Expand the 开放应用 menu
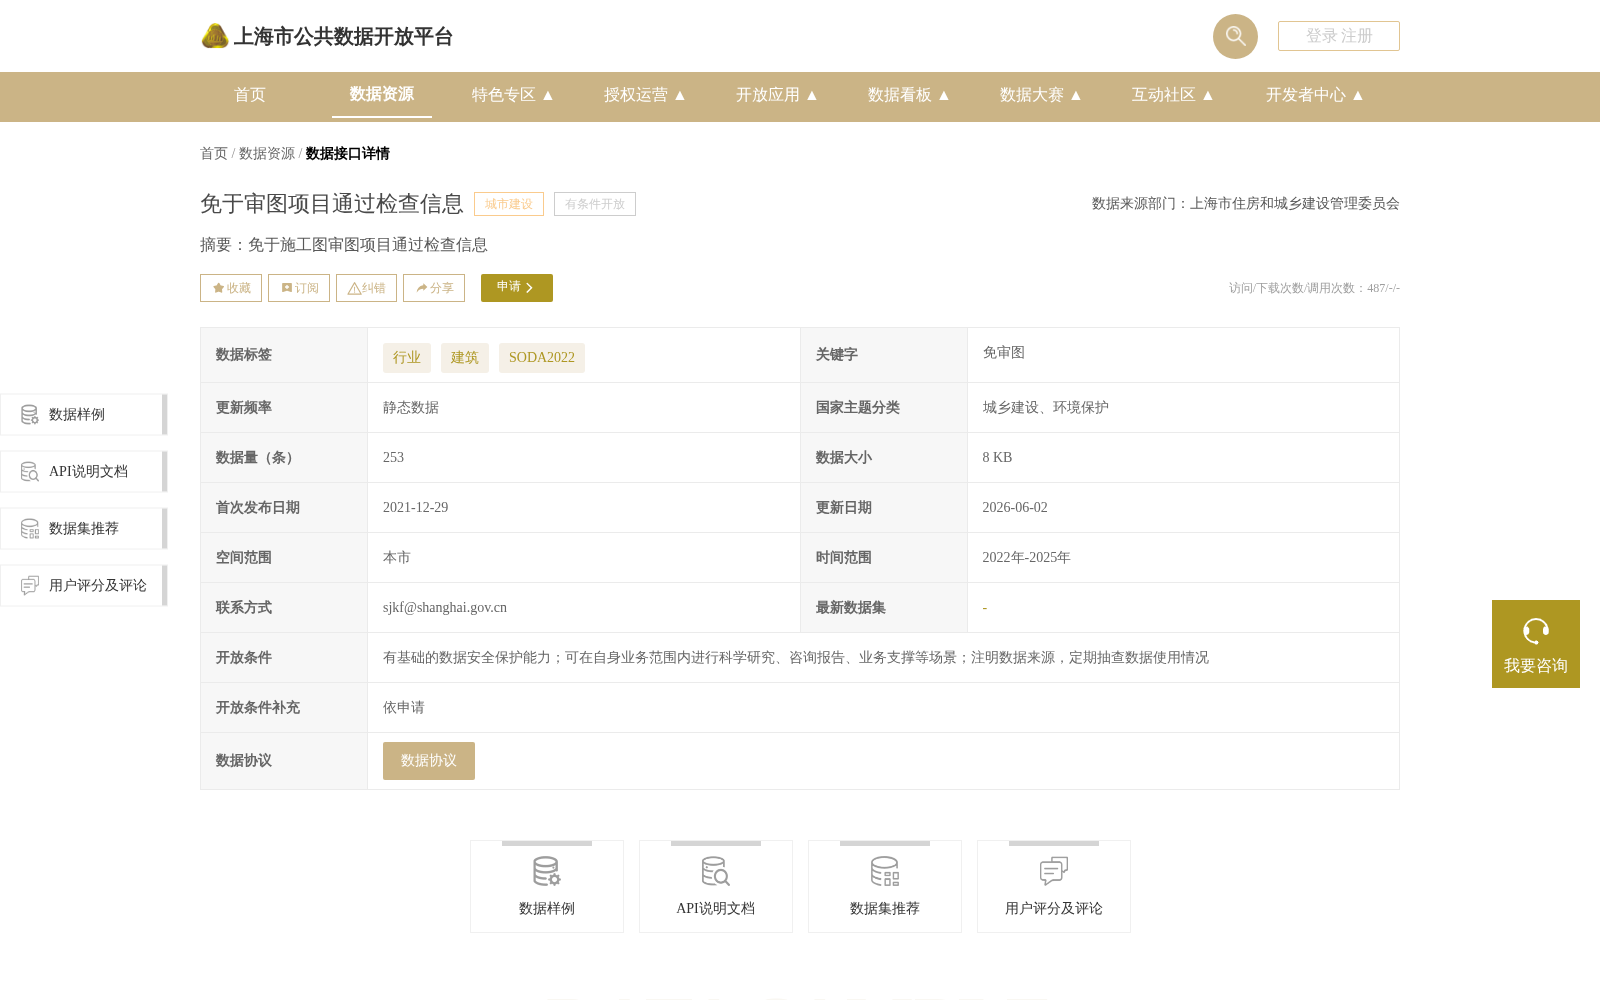This screenshot has height=1000, width=1600. (777, 95)
